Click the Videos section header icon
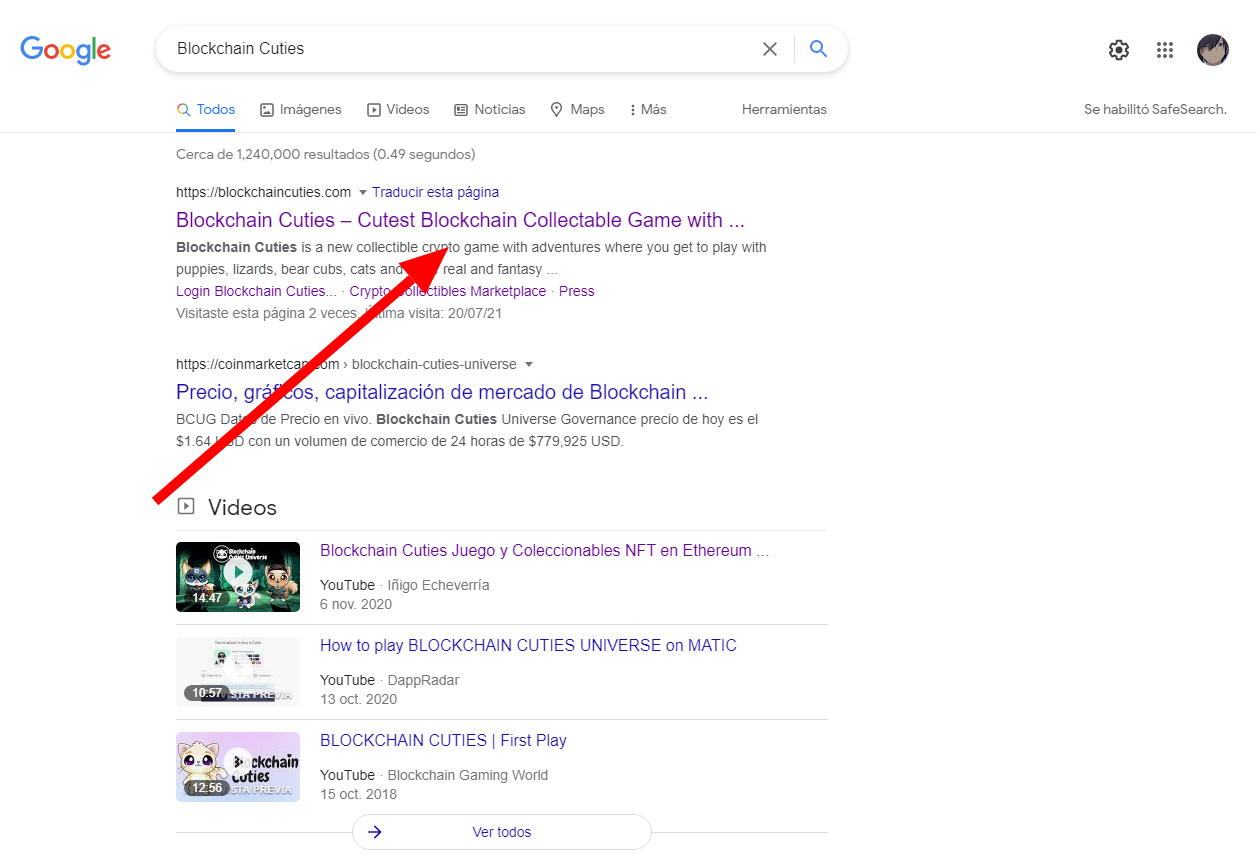 tap(185, 506)
